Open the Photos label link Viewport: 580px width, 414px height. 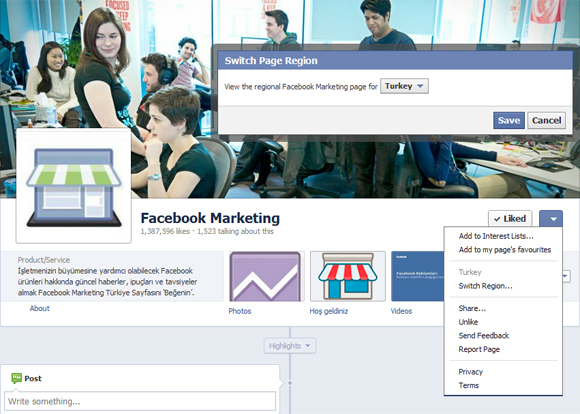240,311
